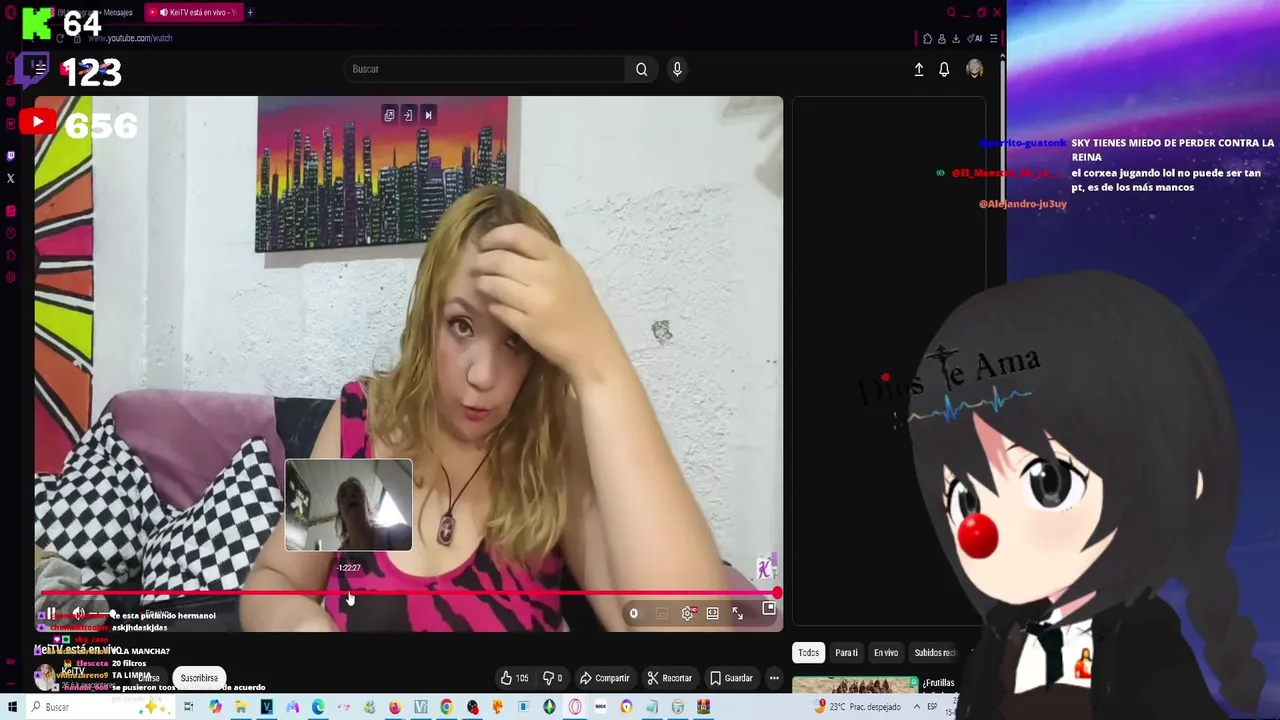Switch to the Mensajes browser tab
This screenshot has height=720, width=1280.
pos(95,12)
